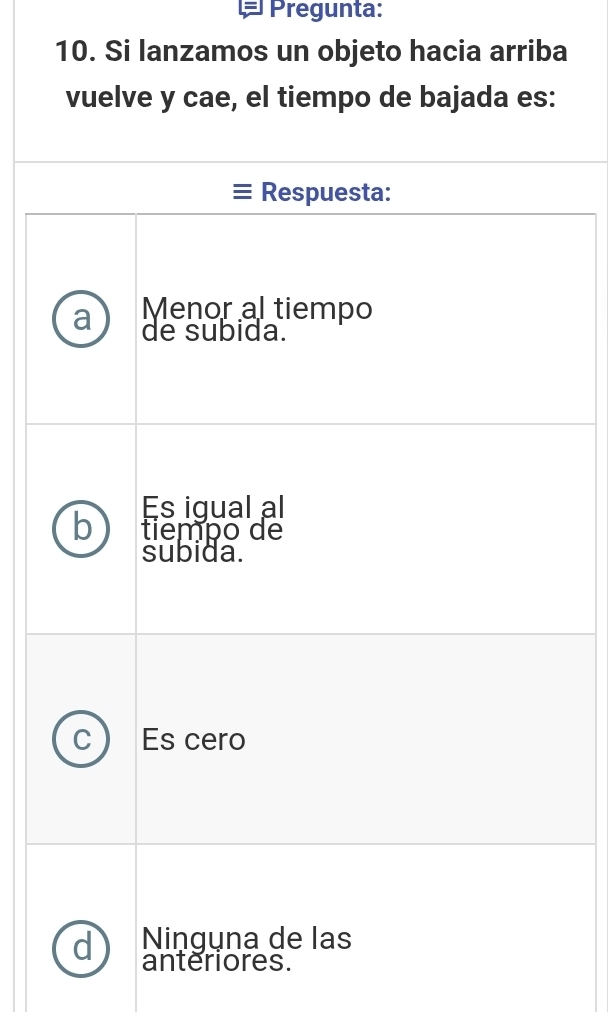Select radio option c circle
The image size is (608, 1012).
point(80,739)
